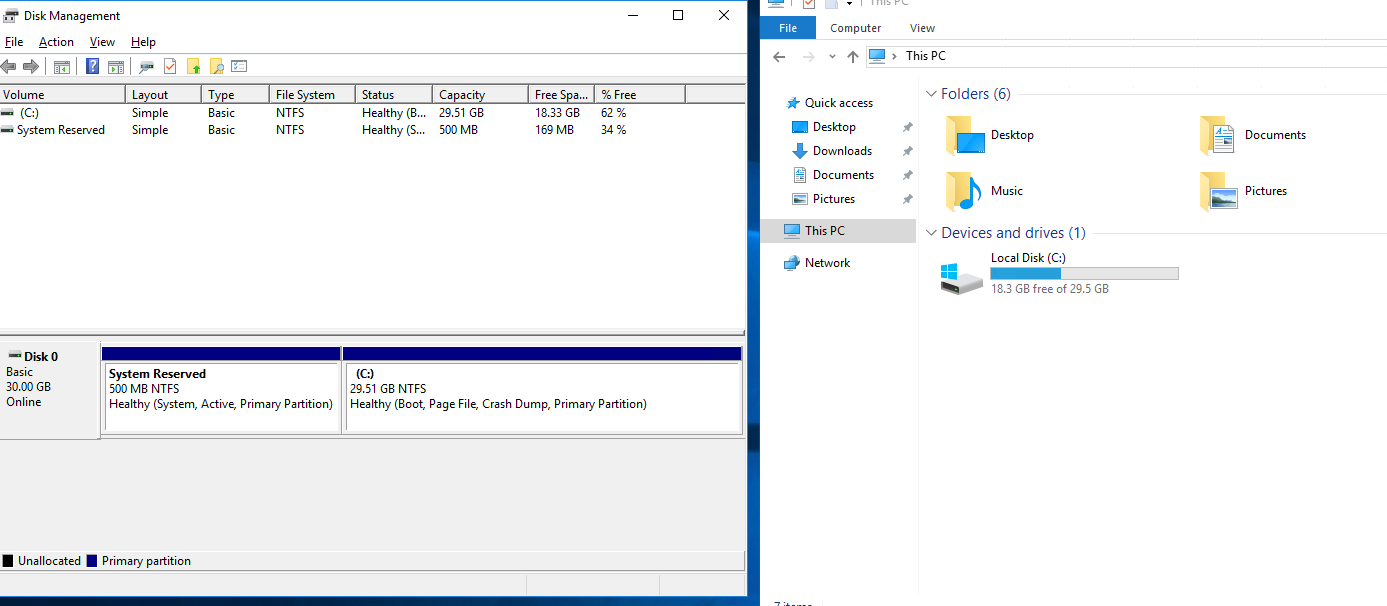This screenshot has height=606, width=1387.
Task: Click the Help icon in Disk Management toolbar
Action: click(92, 67)
